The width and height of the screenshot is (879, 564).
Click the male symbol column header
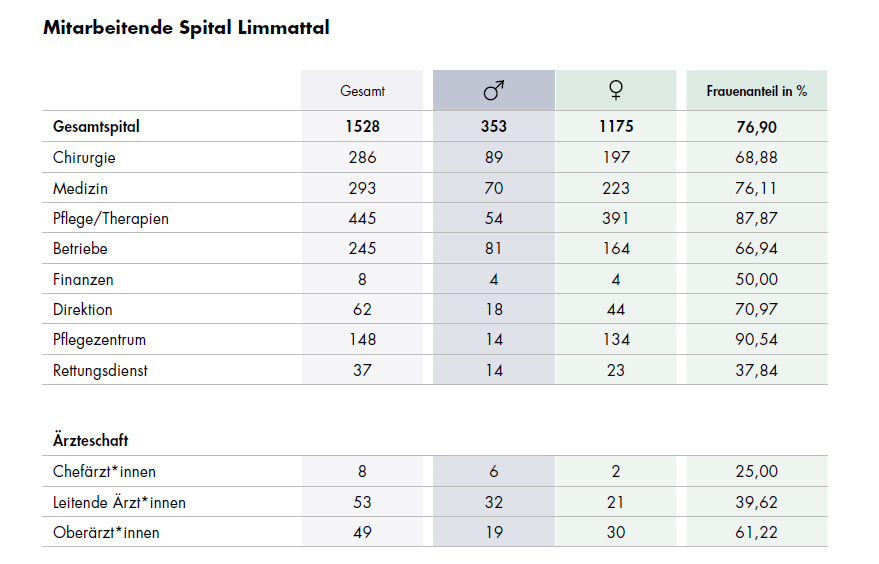coord(493,91)
